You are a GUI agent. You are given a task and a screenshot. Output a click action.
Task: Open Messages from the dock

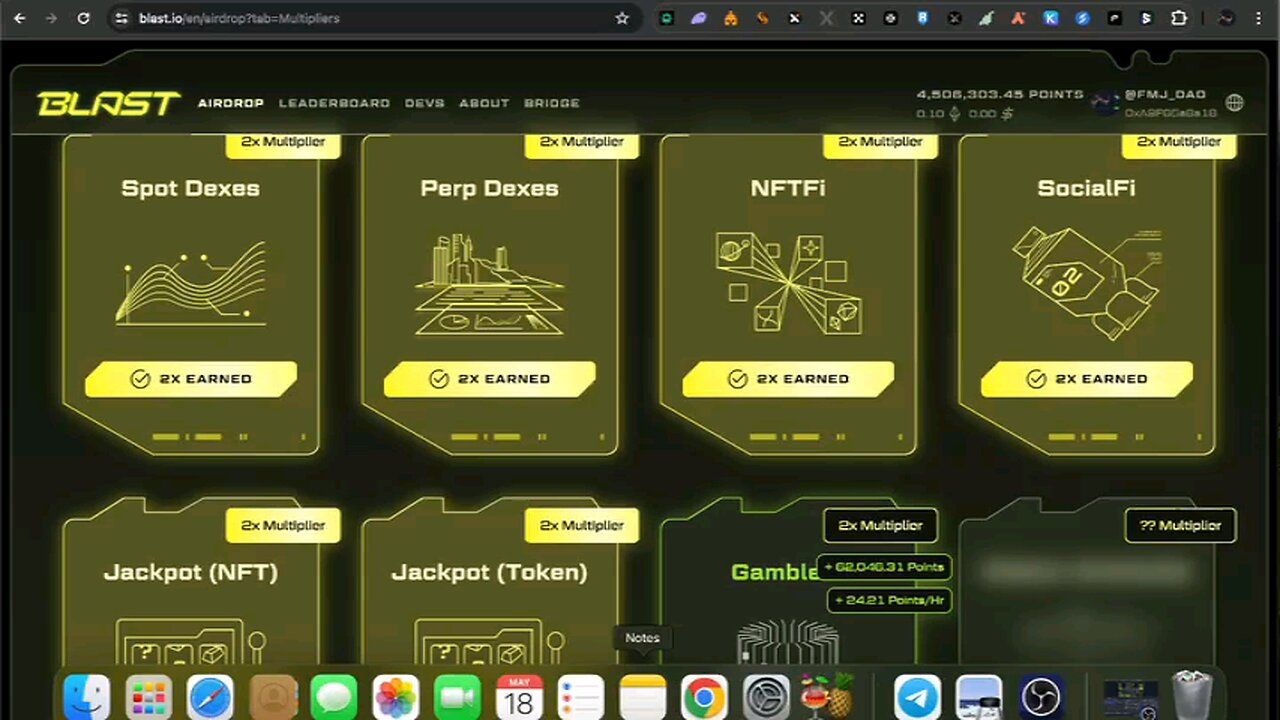334,697
